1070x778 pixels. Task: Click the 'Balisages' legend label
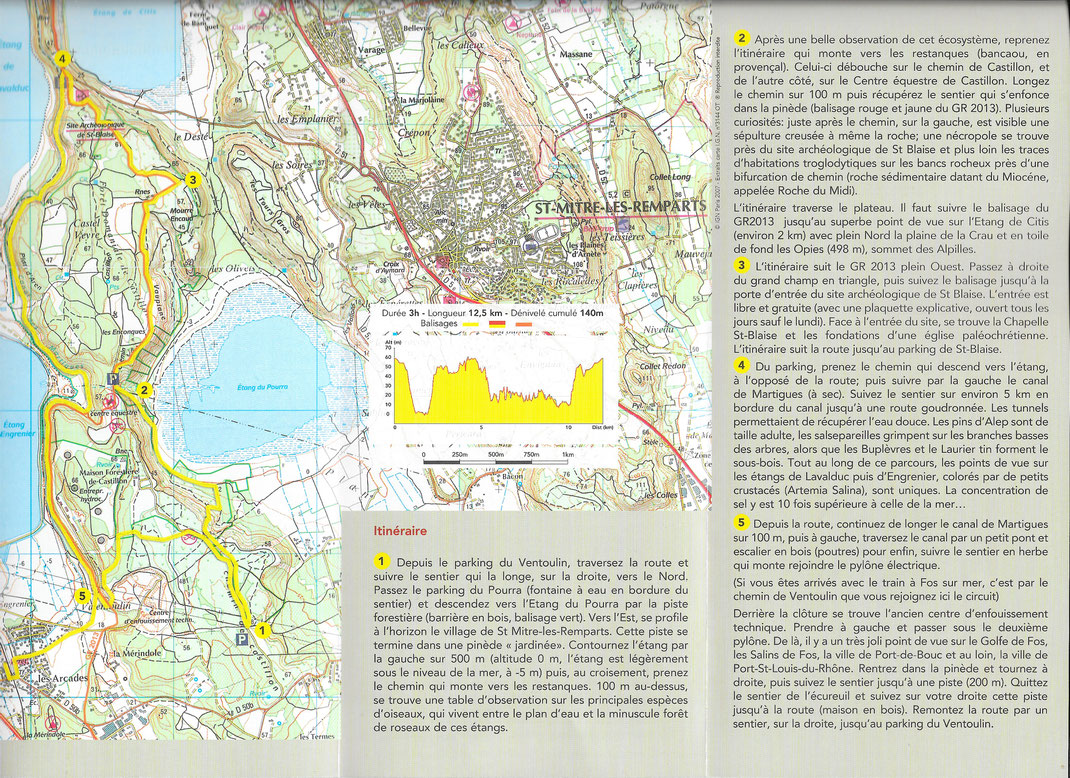pyautogui.click(x=439, y=323)
